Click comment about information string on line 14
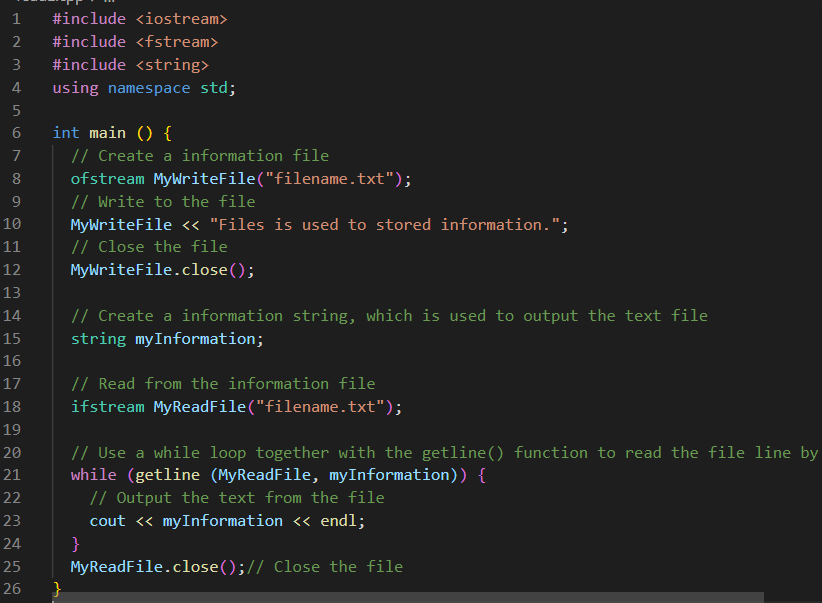The image size is (822, 603). pyautogui.click(x=389, y=316)
